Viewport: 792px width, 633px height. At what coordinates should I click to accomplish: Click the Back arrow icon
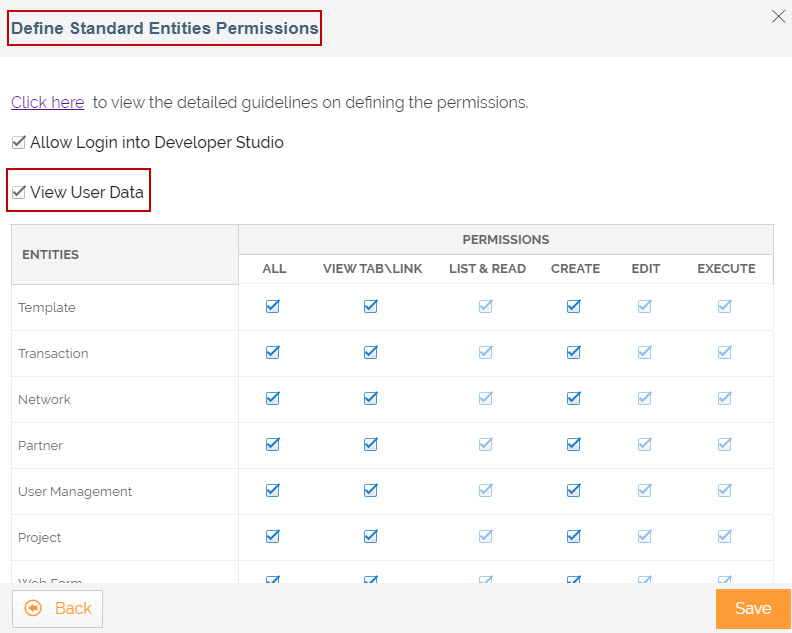tap(33, 608)
